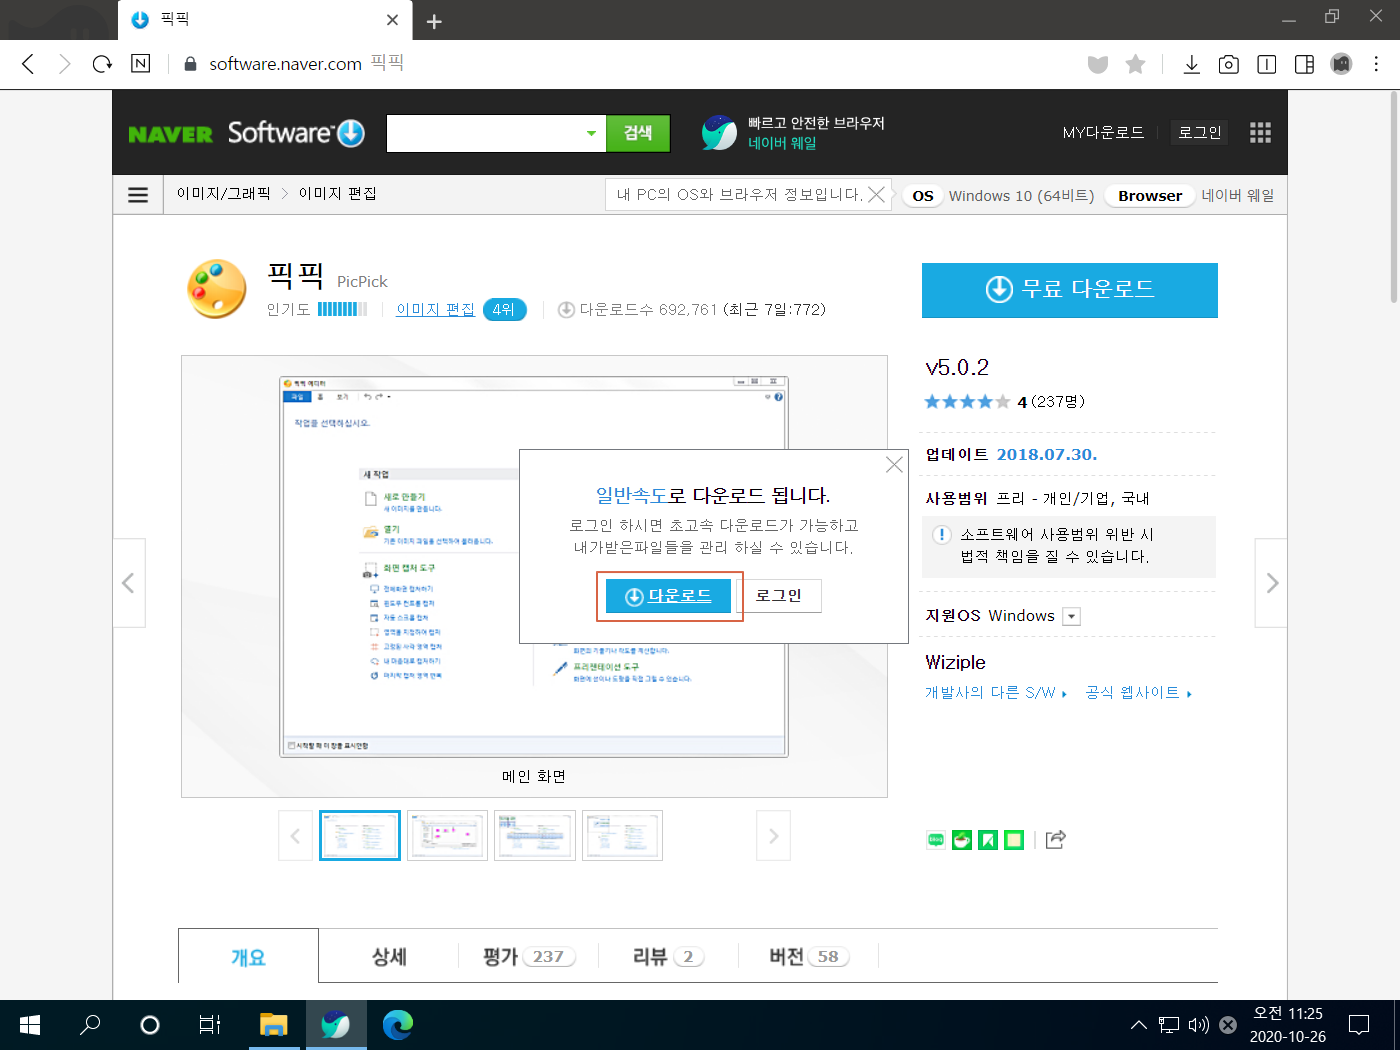Click the Naver Whale browser logo
This screenshot has height=1050, width=1400.
click(719, 133)
